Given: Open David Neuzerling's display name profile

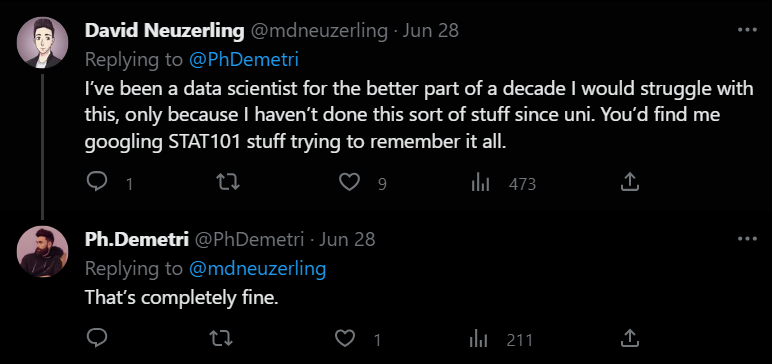Looking at the screenshot, I should pos(164,31).
